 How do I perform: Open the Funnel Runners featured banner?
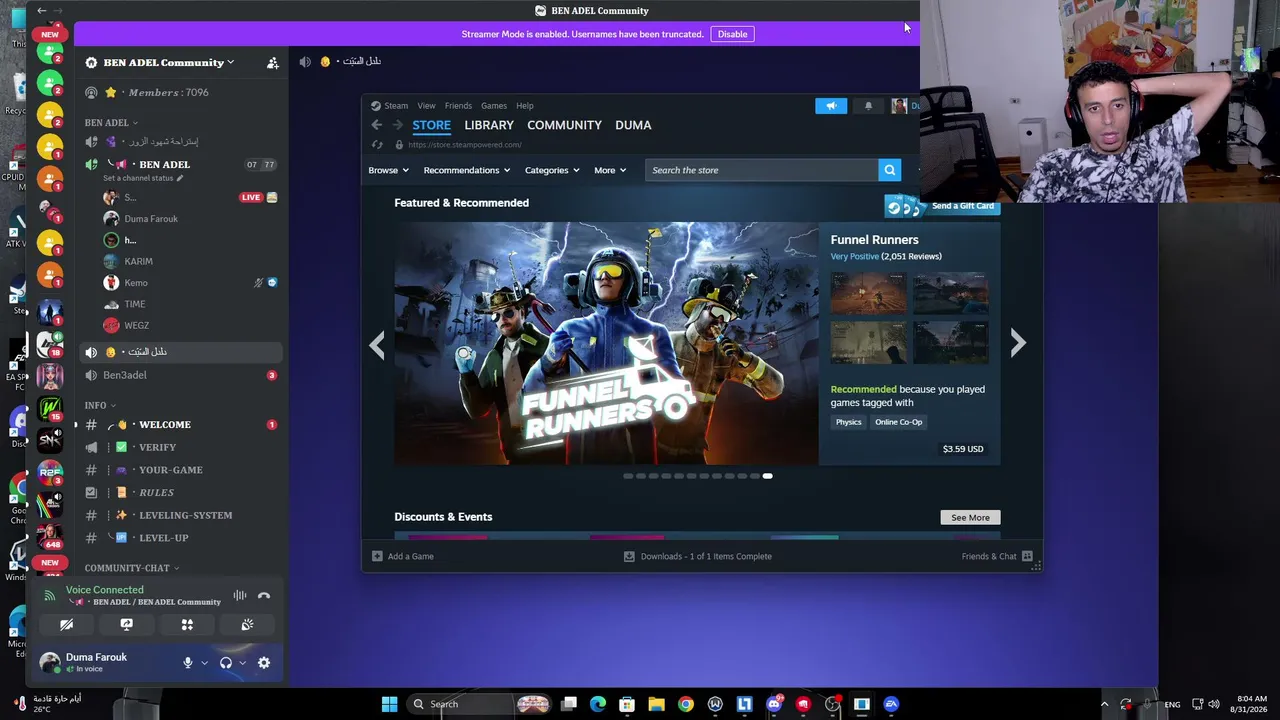click(606, 344)
